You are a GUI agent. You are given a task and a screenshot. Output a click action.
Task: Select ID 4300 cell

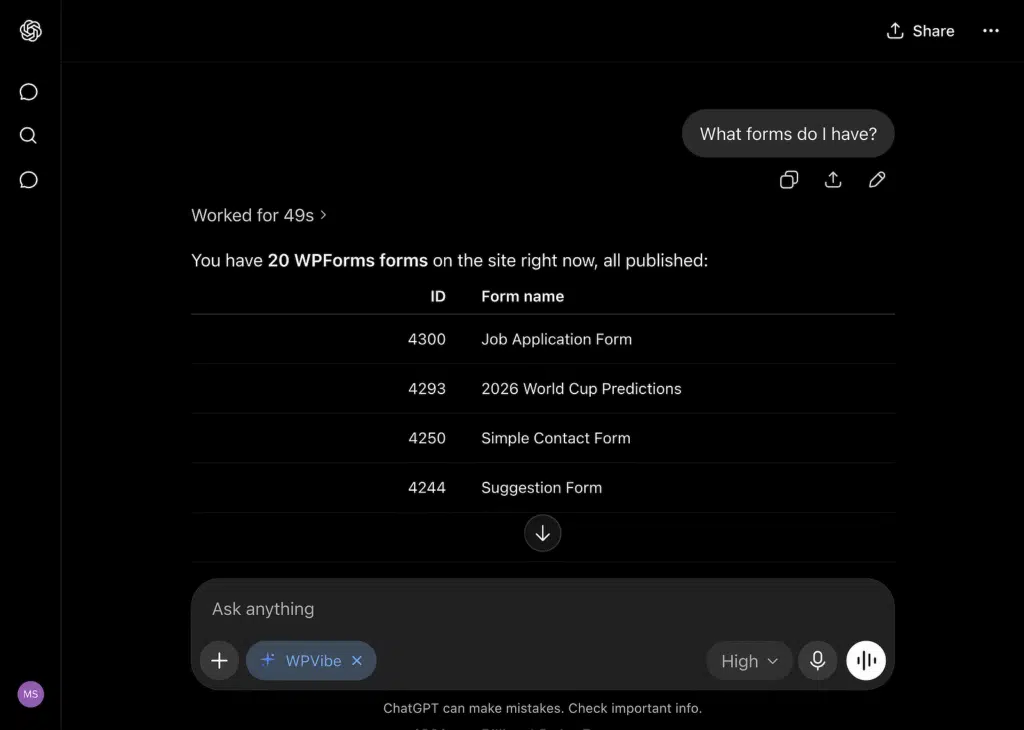(426, 340)
